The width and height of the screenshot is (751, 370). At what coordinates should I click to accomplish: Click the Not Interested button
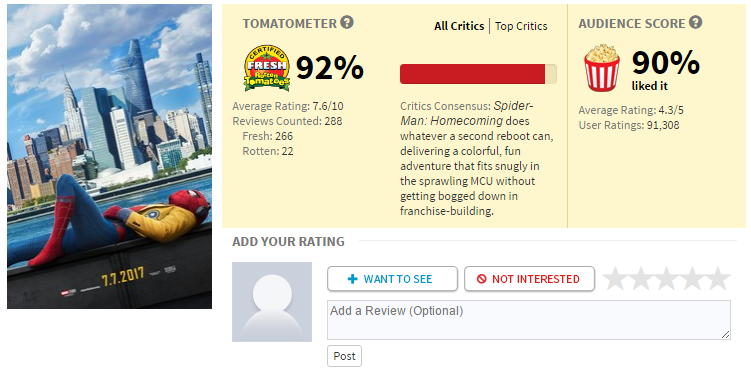tap(529, 279)
